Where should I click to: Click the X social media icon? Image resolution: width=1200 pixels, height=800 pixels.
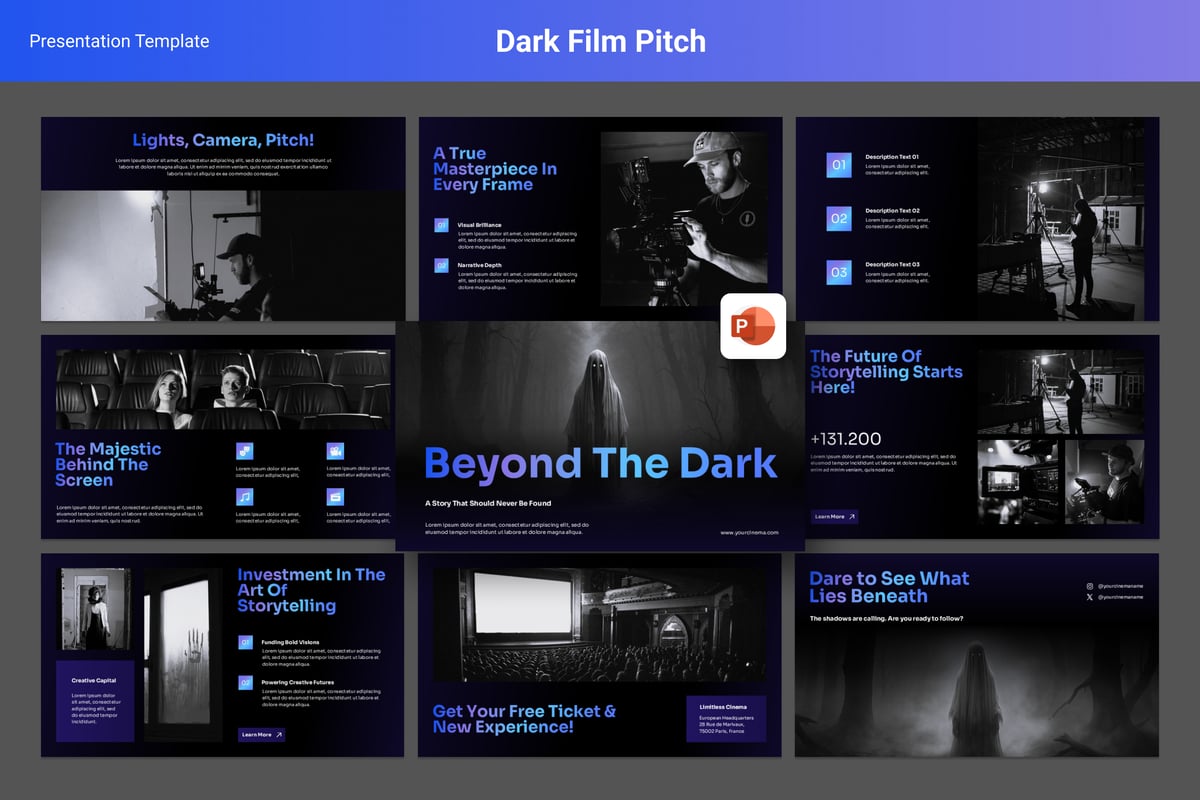(1089, 597)
